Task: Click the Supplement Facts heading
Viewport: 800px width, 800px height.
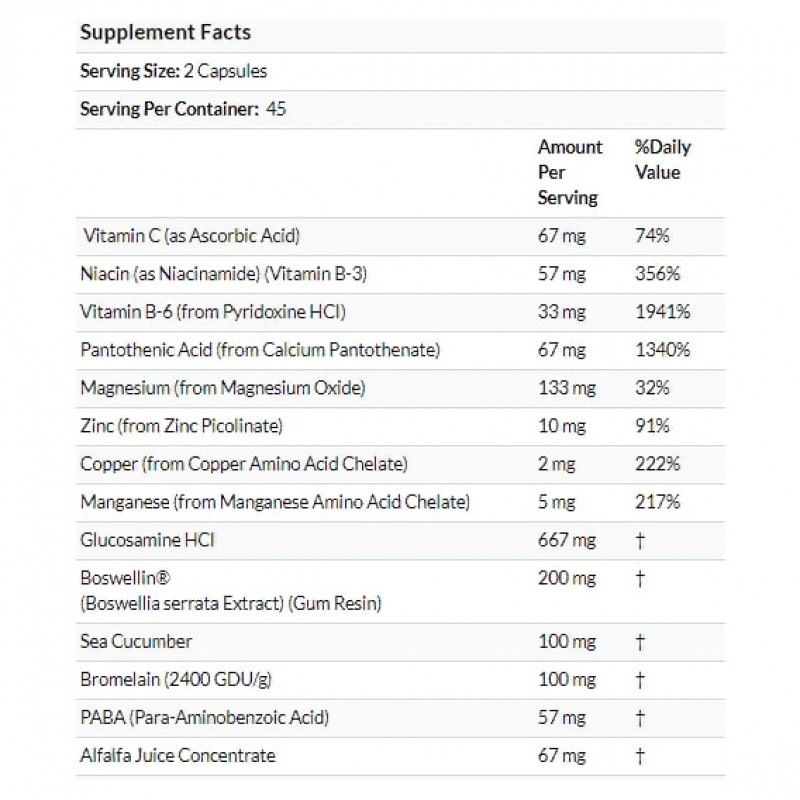Action: tap(165, 32)
